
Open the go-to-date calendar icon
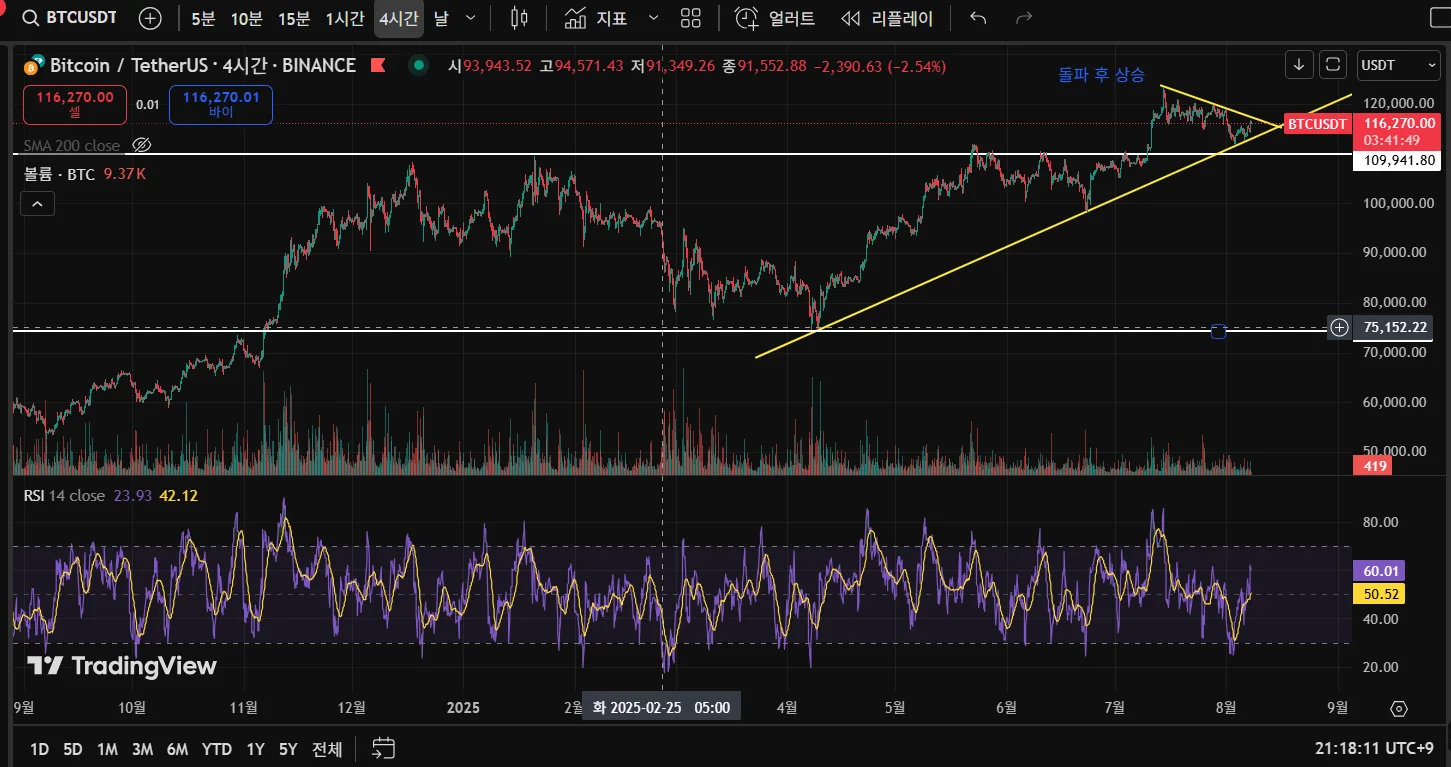(384, 748)
